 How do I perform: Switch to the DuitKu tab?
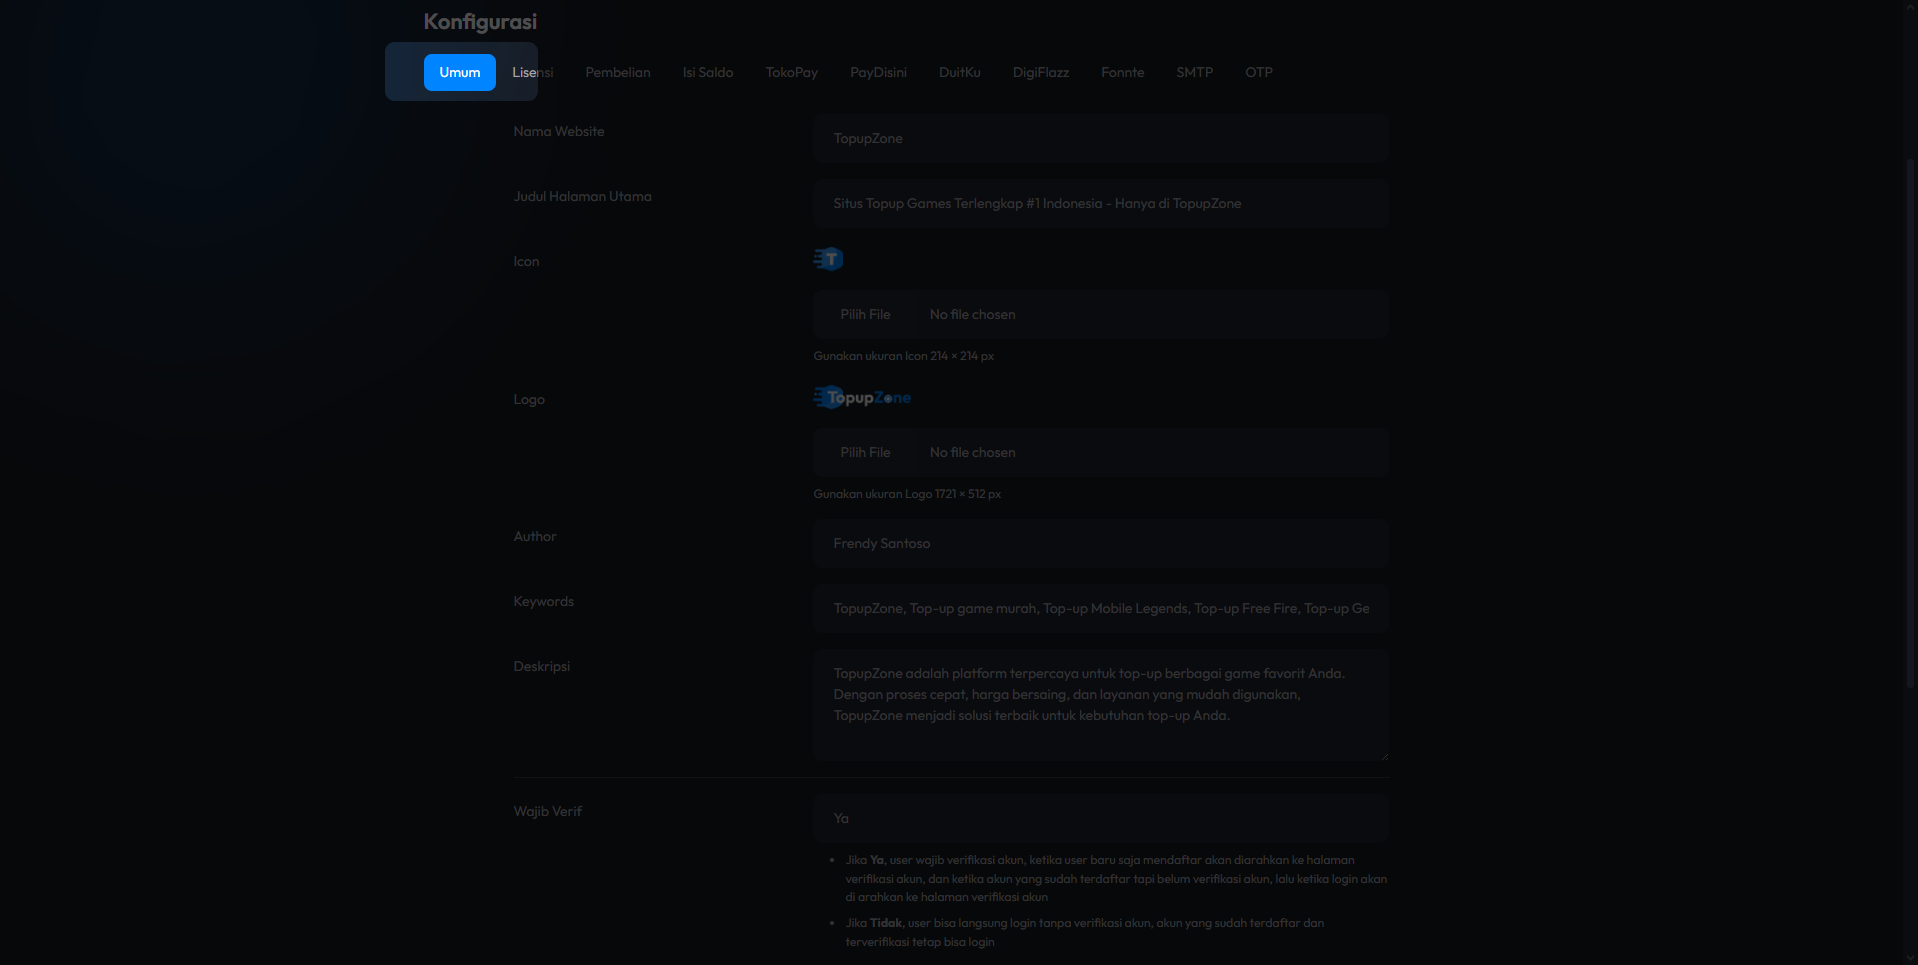tap(959, 72)
